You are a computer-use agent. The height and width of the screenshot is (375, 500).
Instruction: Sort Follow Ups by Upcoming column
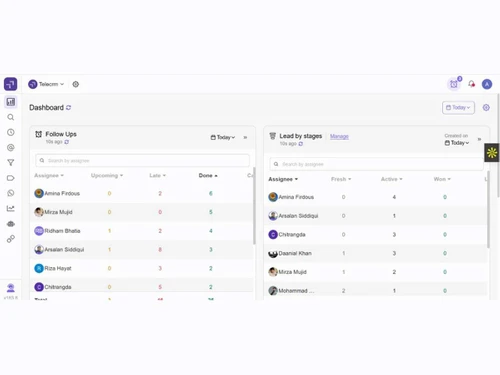click(107, 175)
